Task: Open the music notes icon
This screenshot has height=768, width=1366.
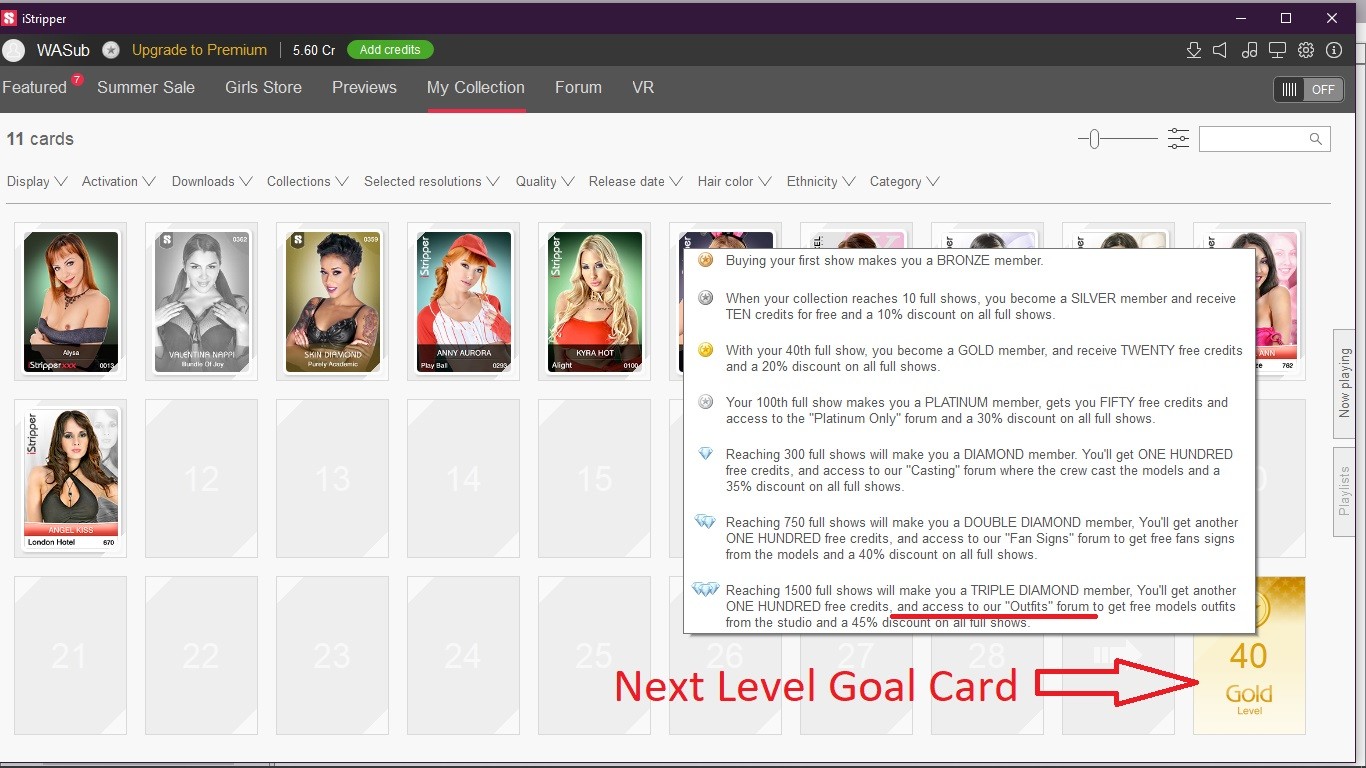Action: pos(1249,50)
